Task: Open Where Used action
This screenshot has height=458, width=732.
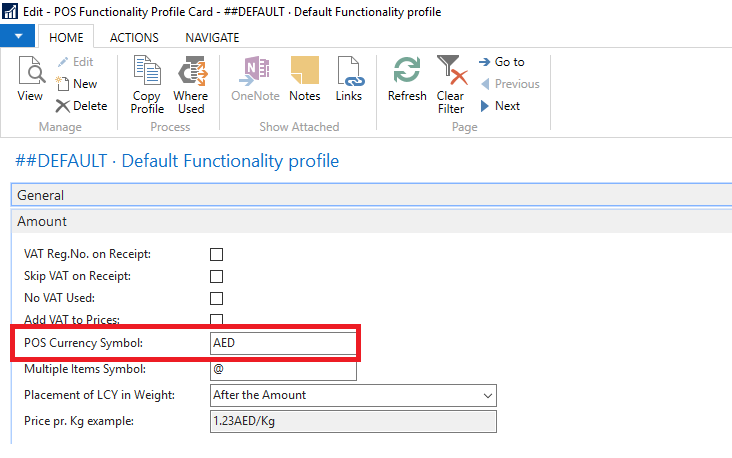Action: 191,85
